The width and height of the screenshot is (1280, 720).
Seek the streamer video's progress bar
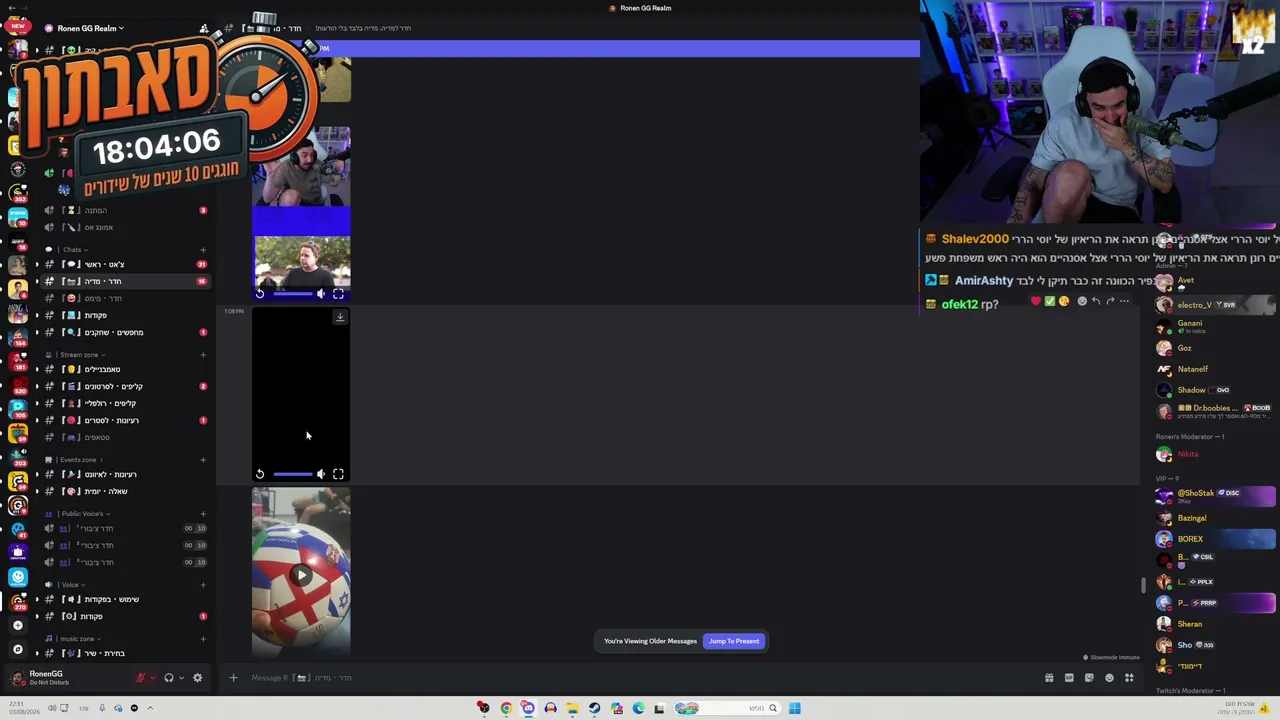[292, 293]
